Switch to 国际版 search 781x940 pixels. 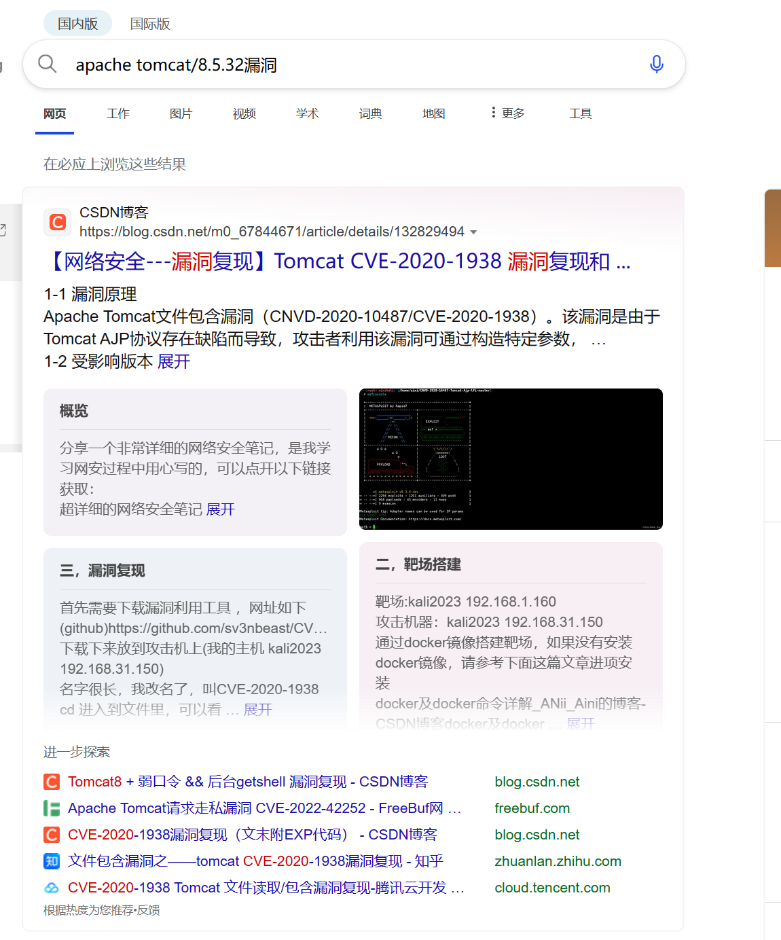pyautogui.click(x=150, y=23)
